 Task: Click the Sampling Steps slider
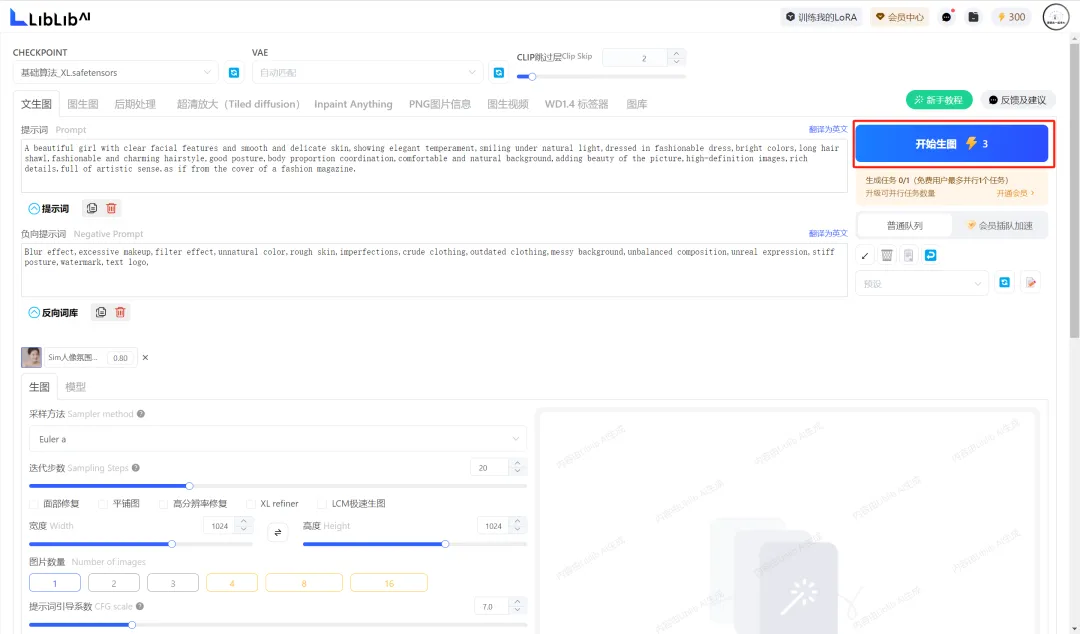tap(278, 486)
